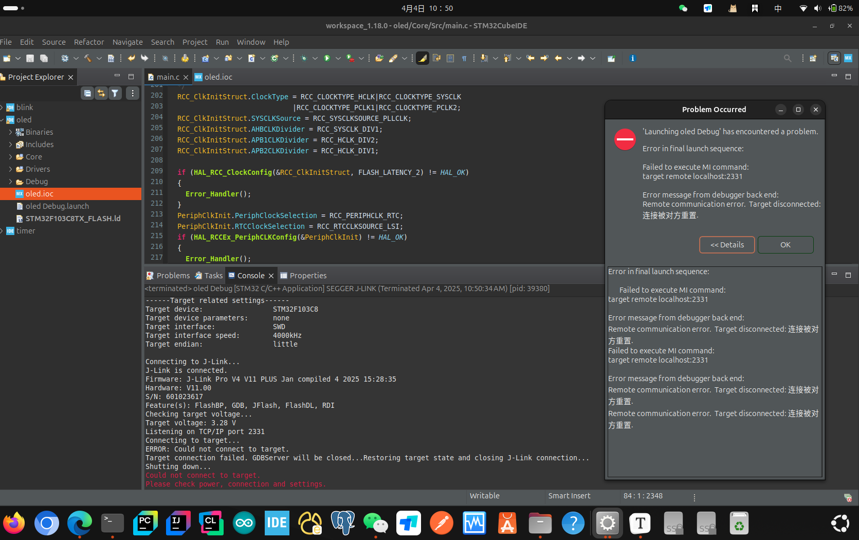Open the dropdown arrow beside the Run icon

336,58
